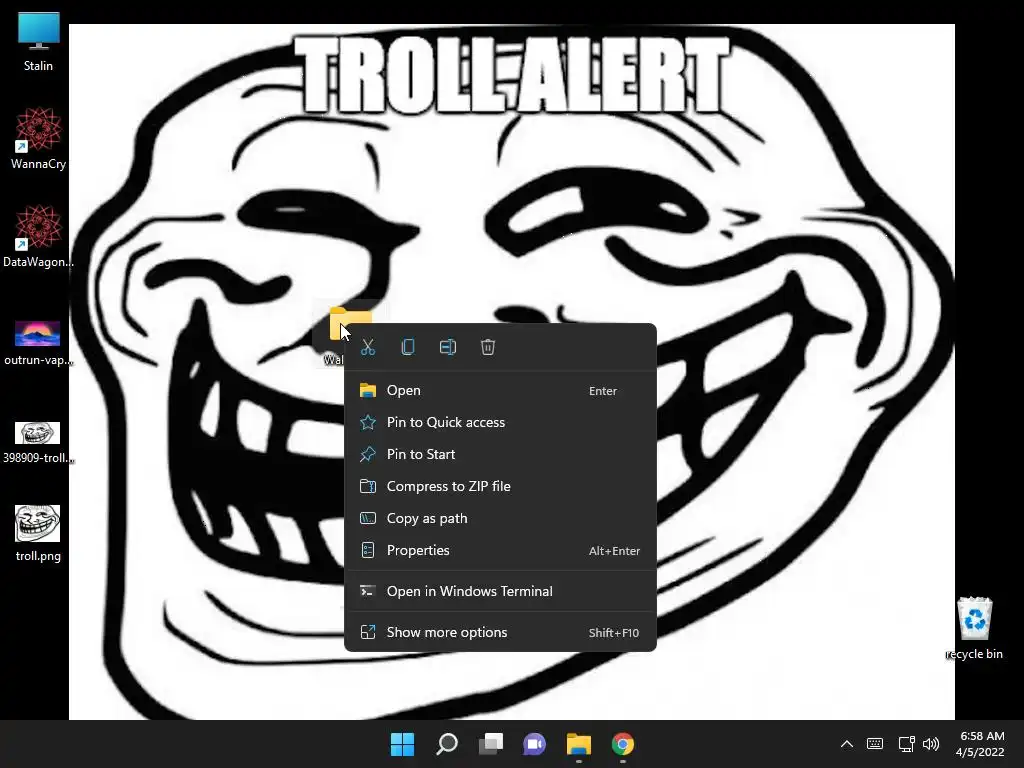The image size is (1024, 768).
Task: Select the outrun-vap wallpaper file icon
Action: point(39,342)
